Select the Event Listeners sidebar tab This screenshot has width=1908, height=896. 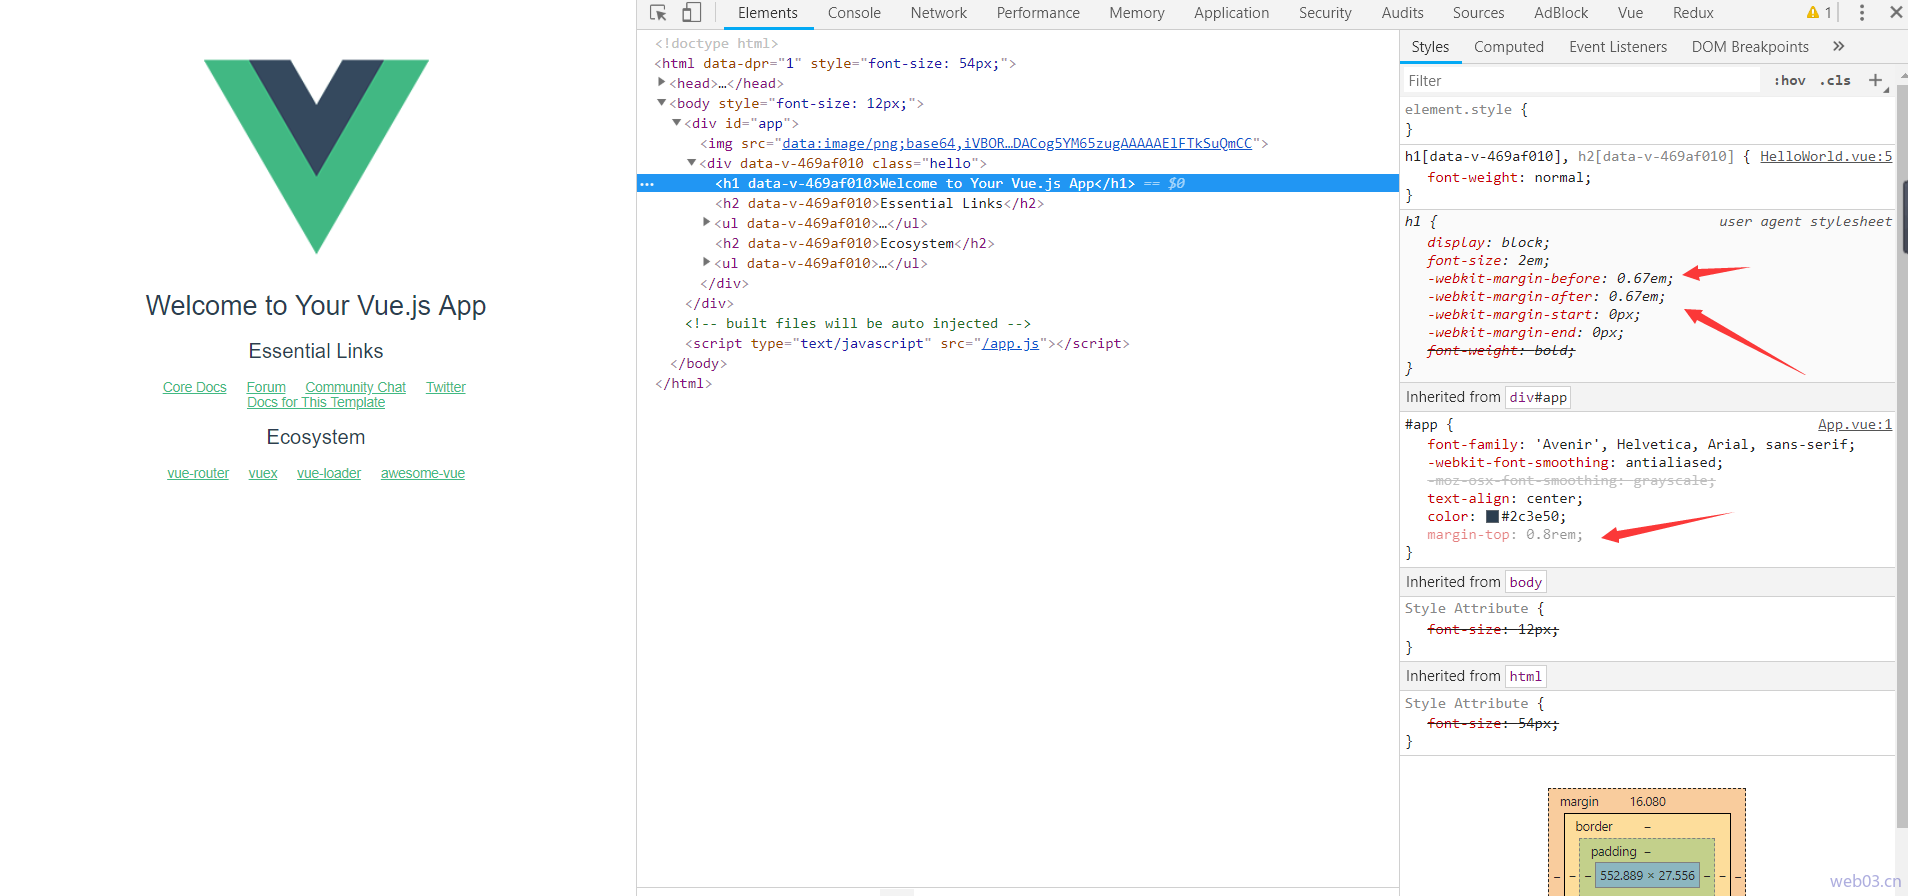1618,47
